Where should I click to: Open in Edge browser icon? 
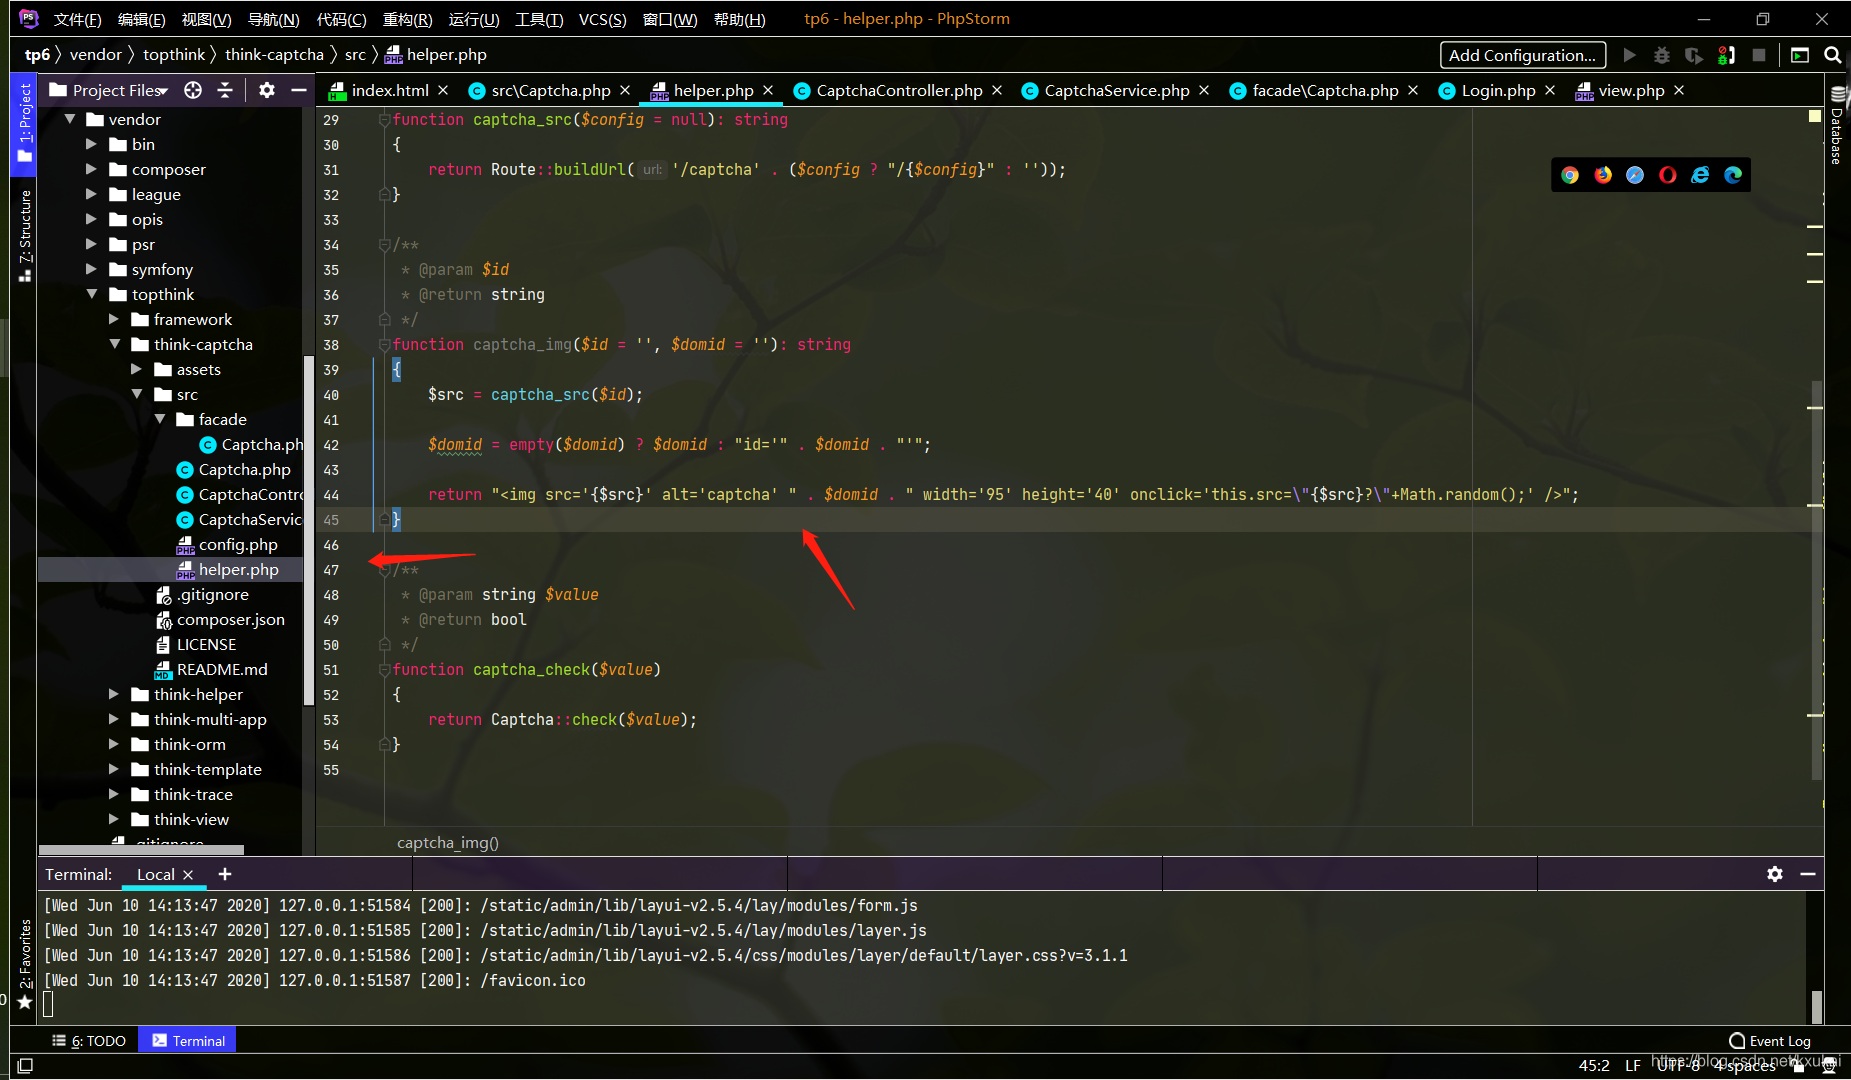(1733, 175)
